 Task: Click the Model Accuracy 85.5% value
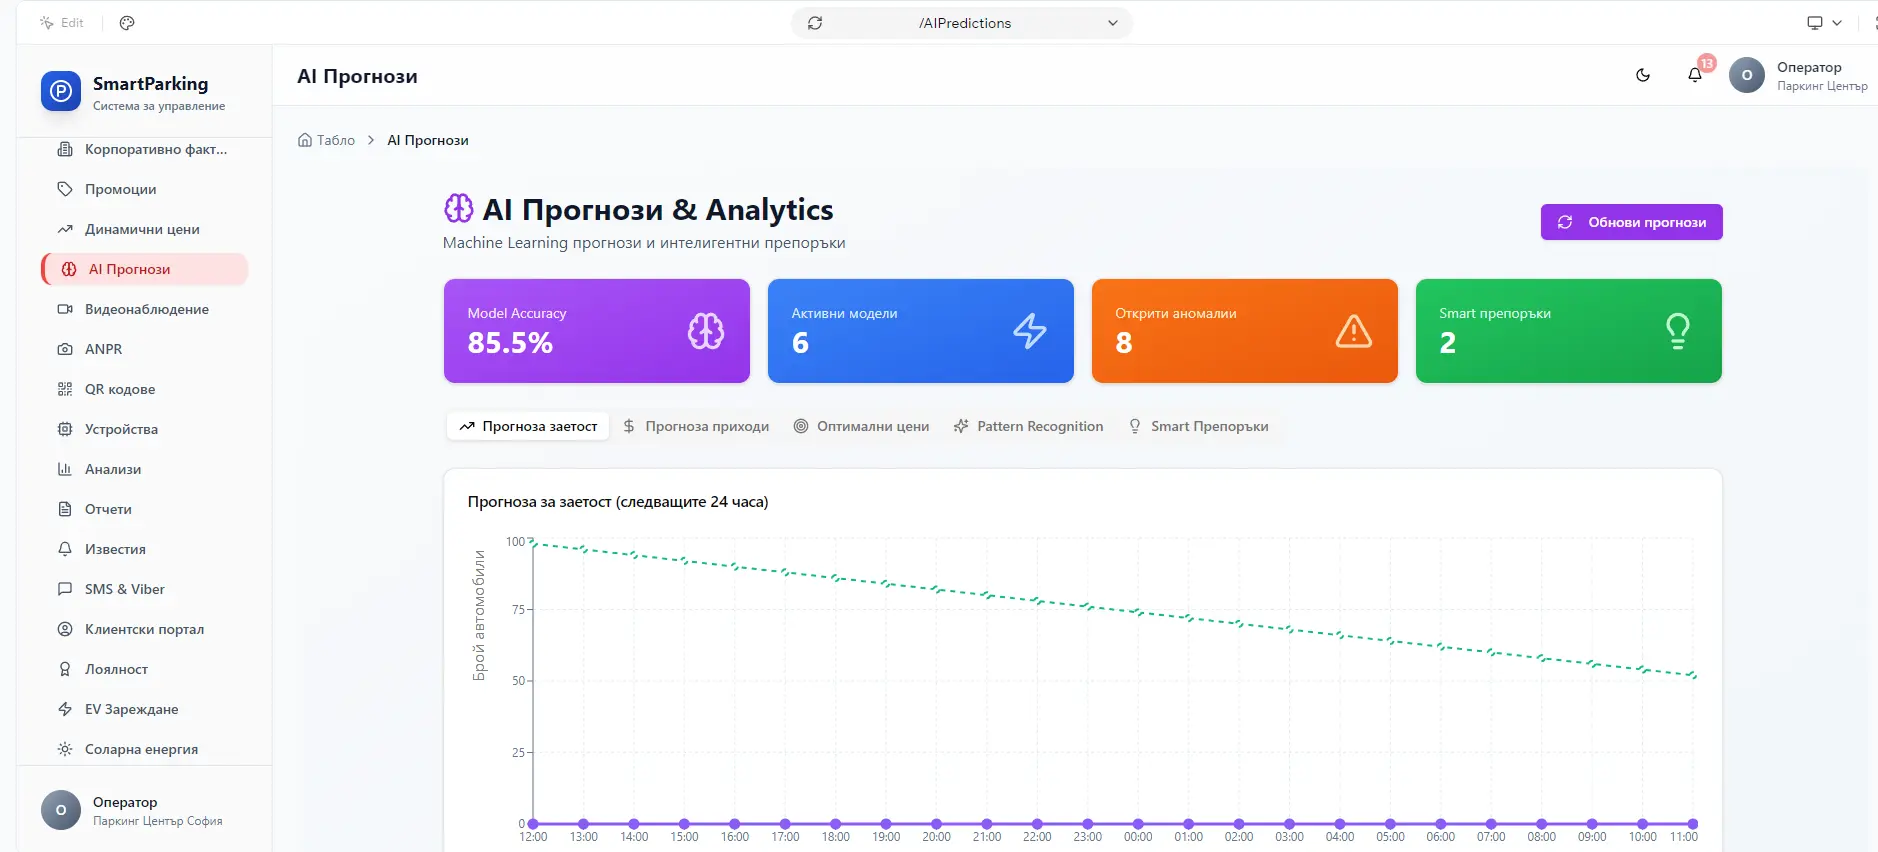pyautogui.click(x=510, y=343)
